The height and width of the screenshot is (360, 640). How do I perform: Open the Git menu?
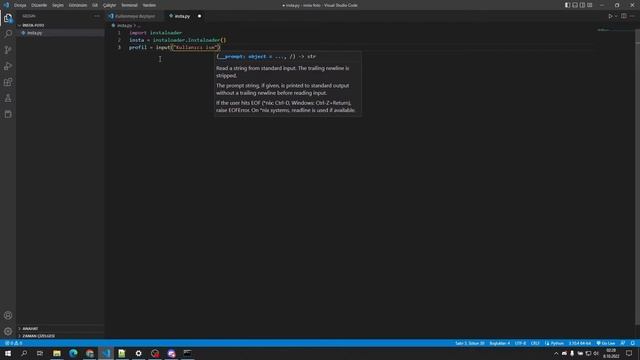[95, 5]
